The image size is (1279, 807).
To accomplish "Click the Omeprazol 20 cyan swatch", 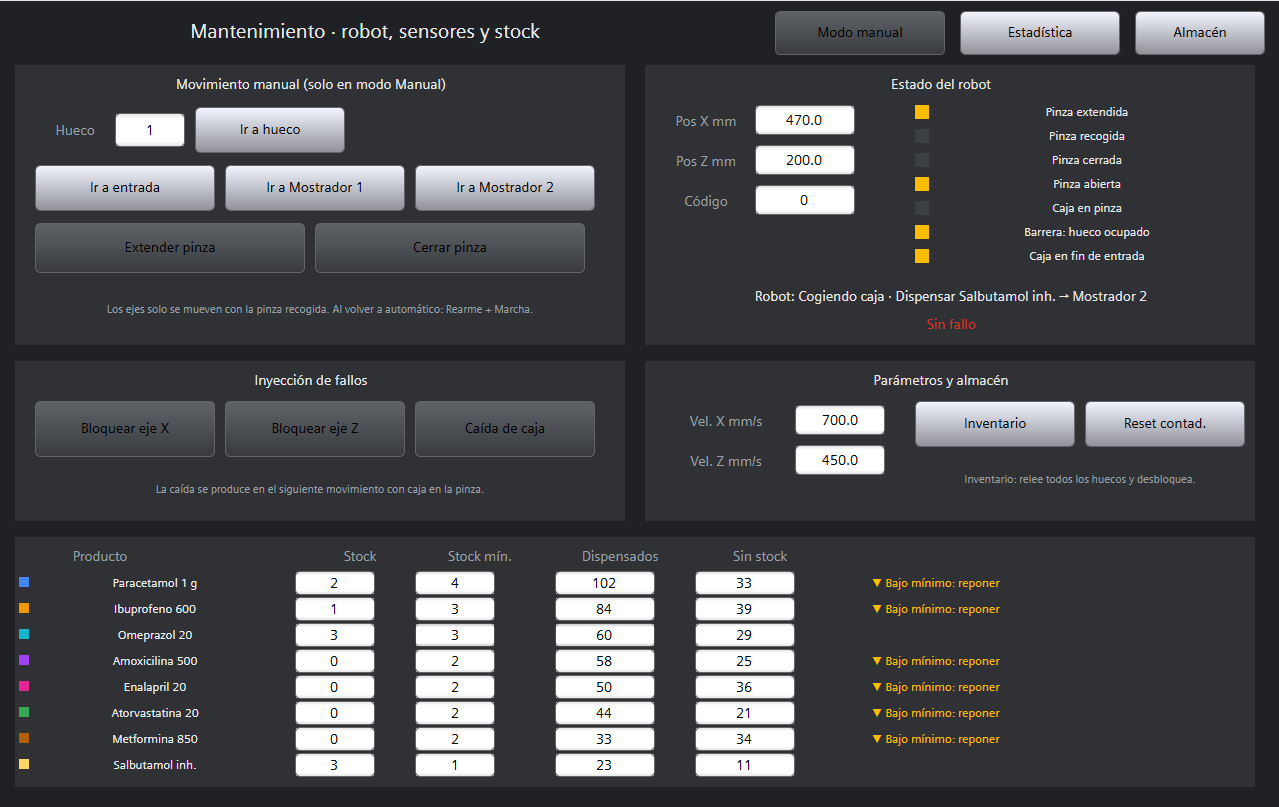I will click(x=24, y=634).
